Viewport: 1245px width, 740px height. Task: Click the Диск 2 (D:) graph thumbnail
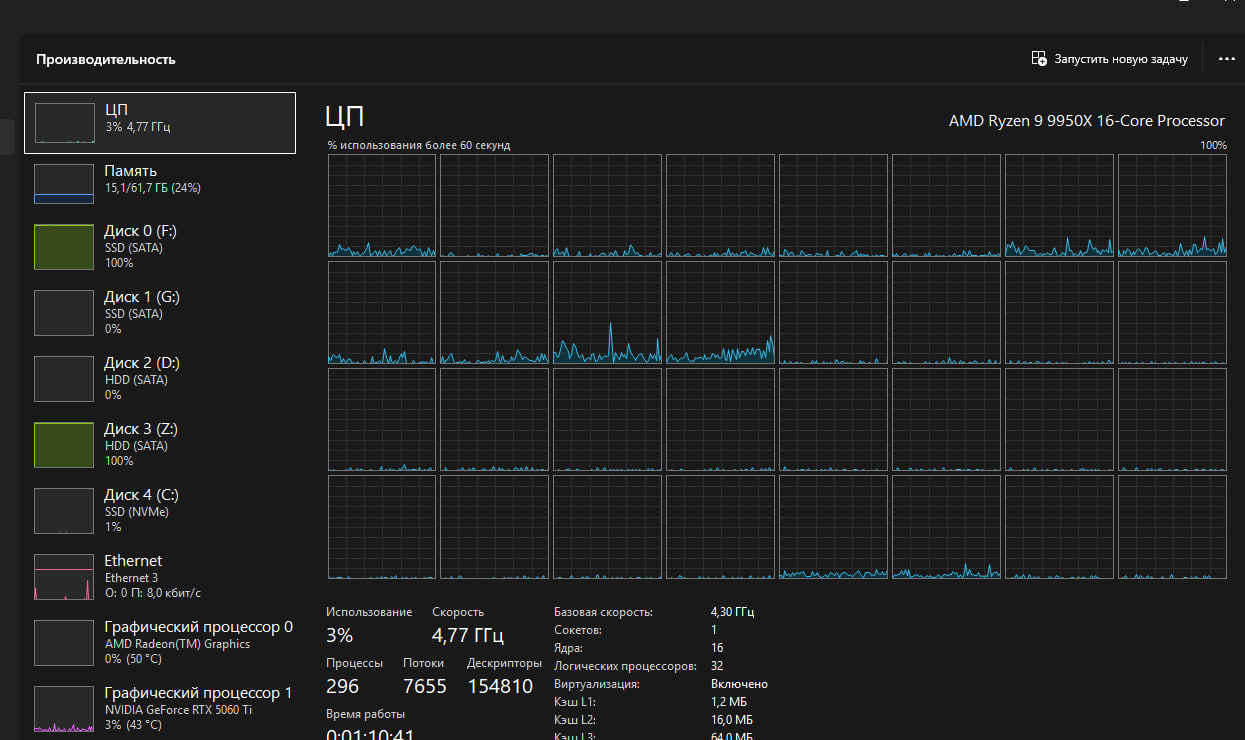tap(64, 379)
